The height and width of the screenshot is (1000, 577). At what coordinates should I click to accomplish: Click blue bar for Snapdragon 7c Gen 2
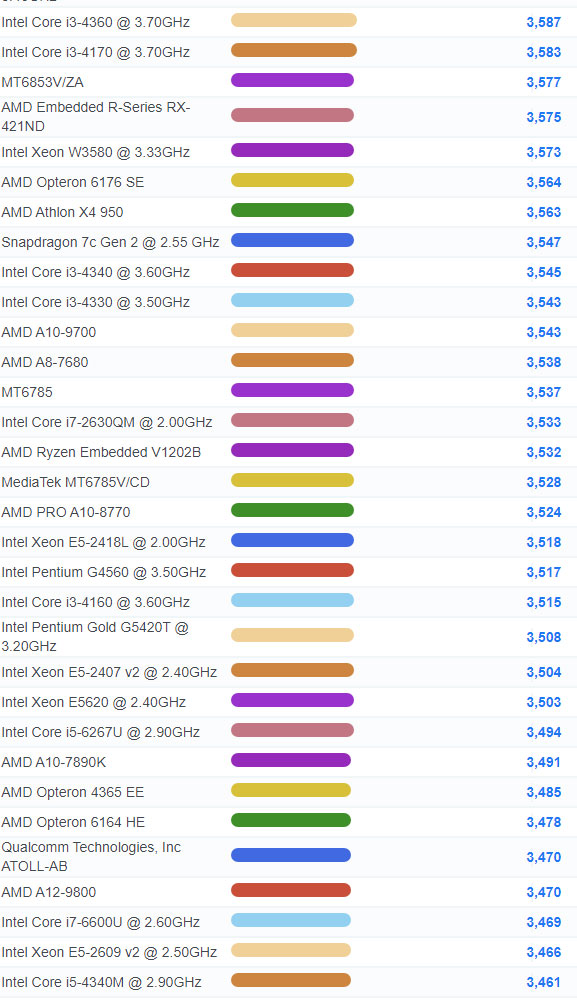[292, 240]
